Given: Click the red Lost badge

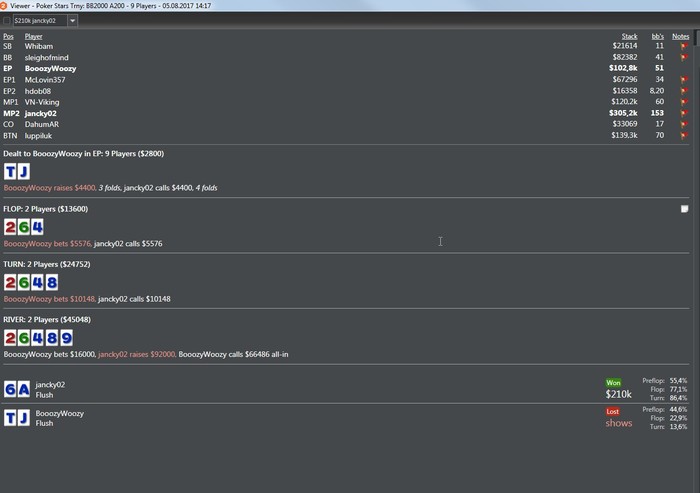Looking at the screenshot, I should pyautogui.click(x=612, y=411).
